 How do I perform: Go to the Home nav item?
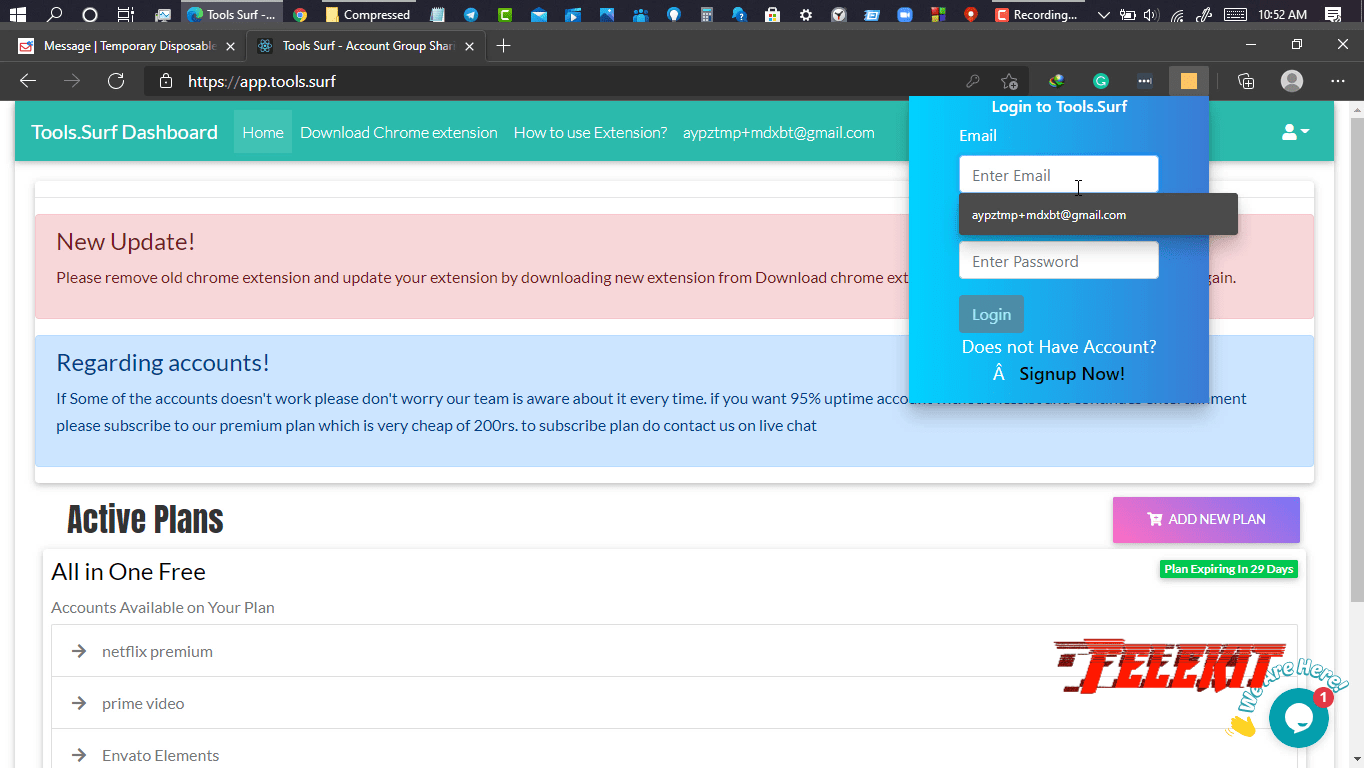pyautogui.click(x=263, y=132)
